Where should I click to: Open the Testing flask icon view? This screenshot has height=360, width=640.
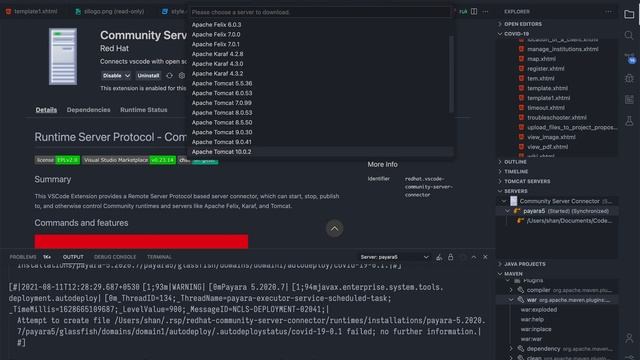pos(629,121)
